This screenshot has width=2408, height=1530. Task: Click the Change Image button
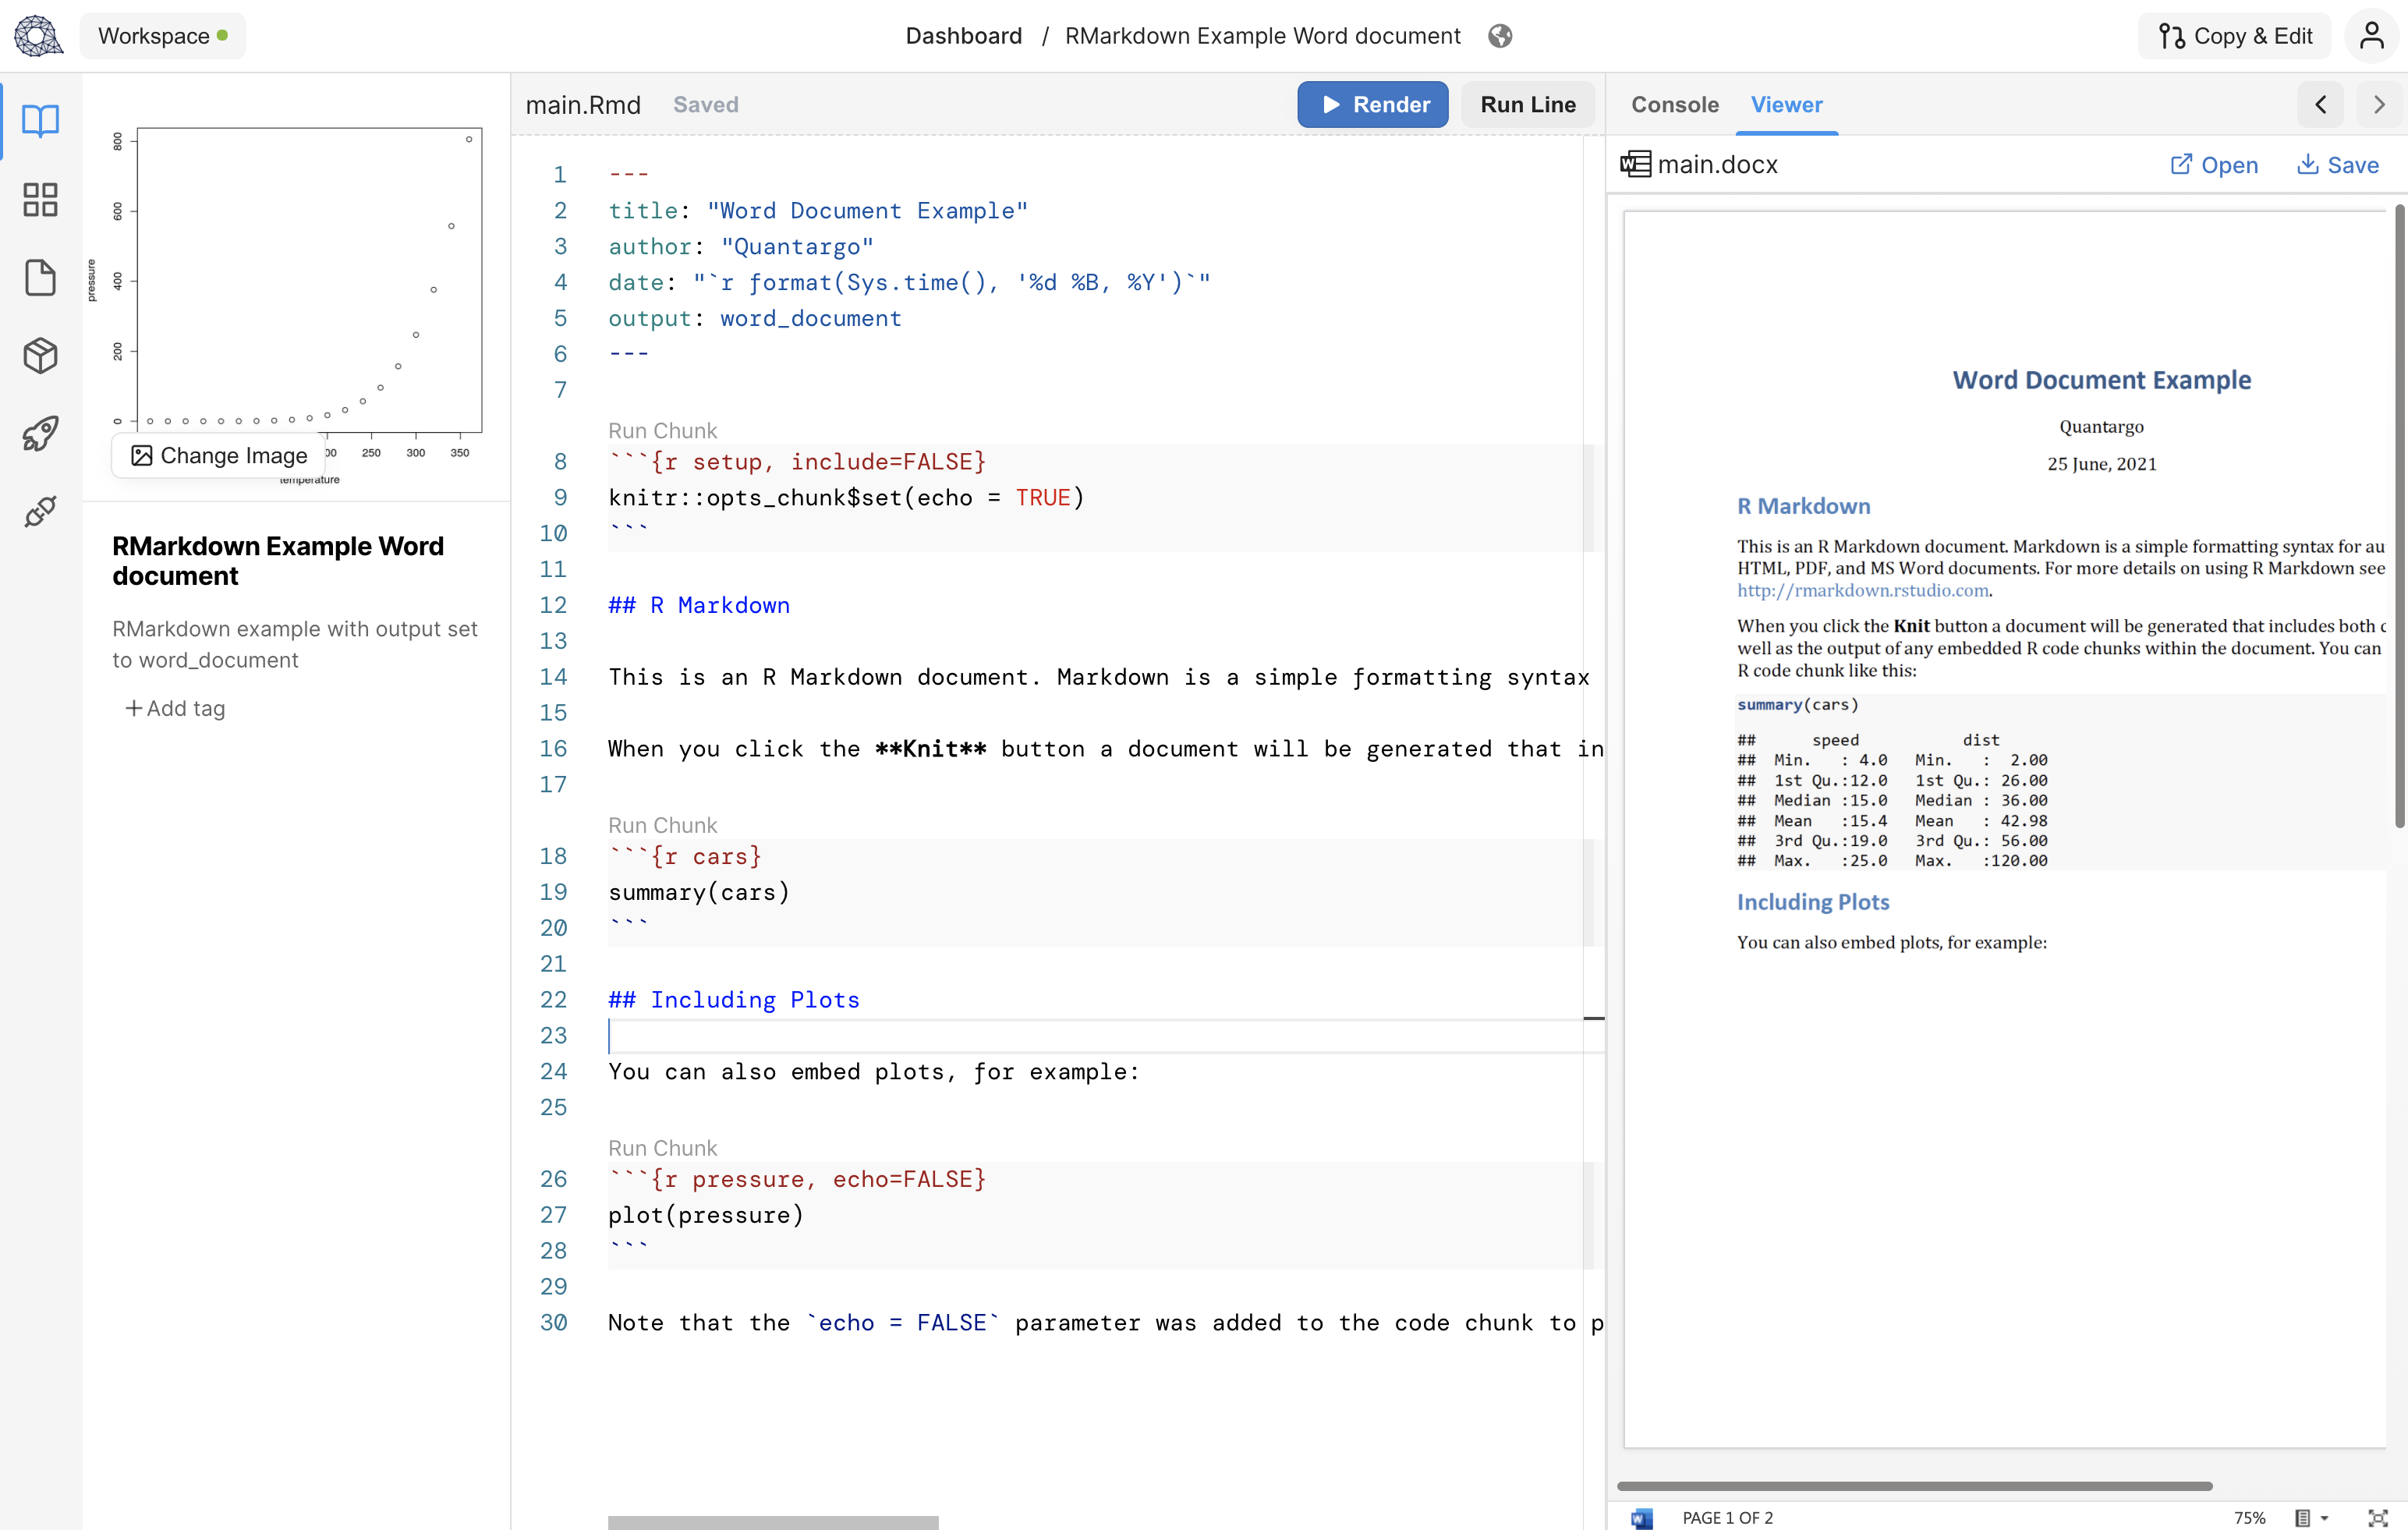click(219, 455)
